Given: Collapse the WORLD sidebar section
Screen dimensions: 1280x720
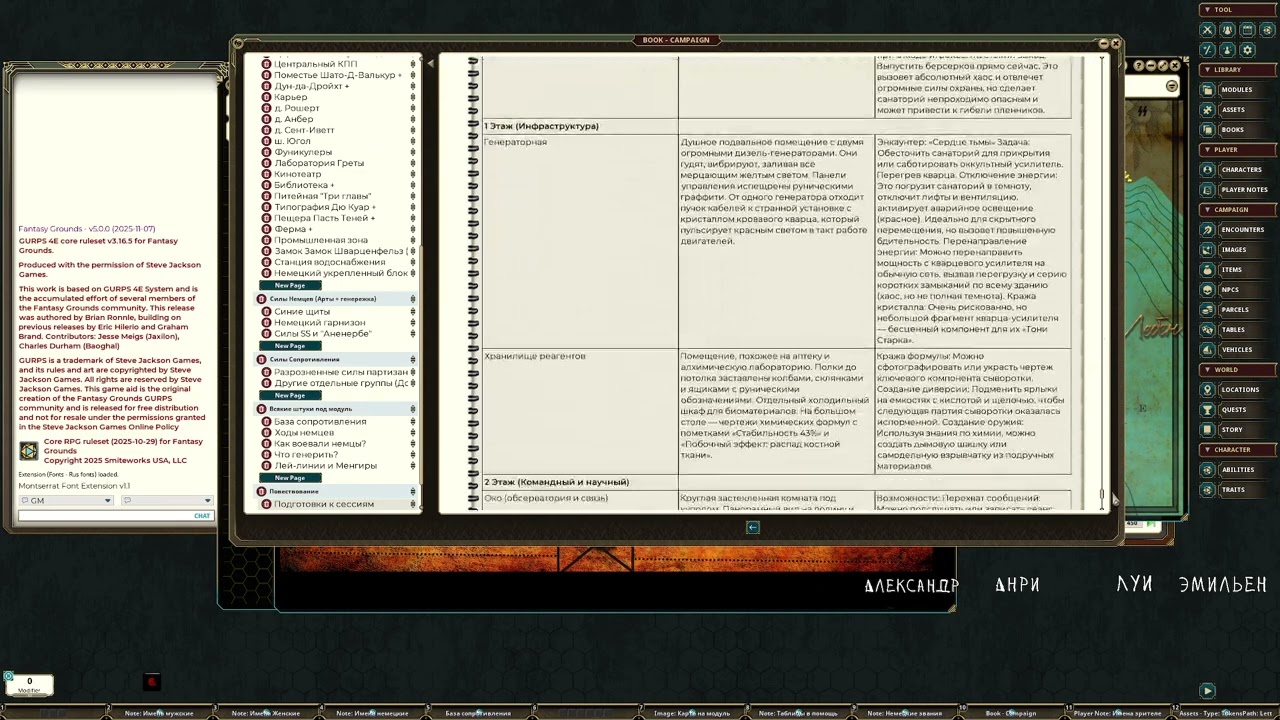Looking at the screenshot, I should click(1238, 370).
